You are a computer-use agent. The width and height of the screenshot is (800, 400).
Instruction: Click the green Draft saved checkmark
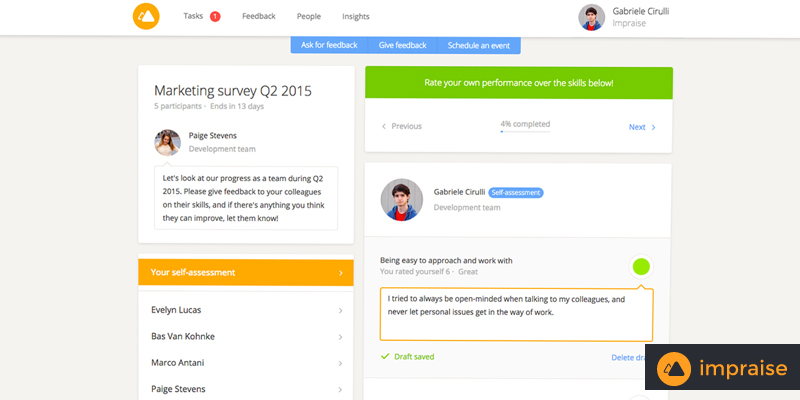tap(385, 356)
